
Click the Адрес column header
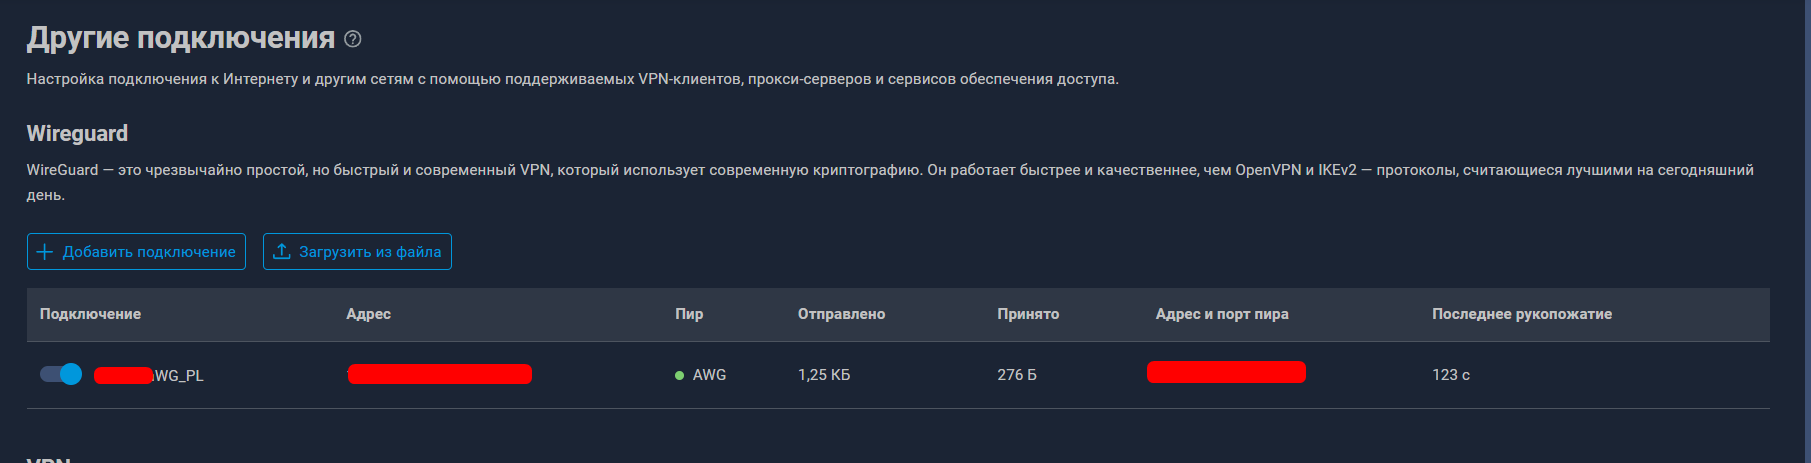tap(368, 314)
